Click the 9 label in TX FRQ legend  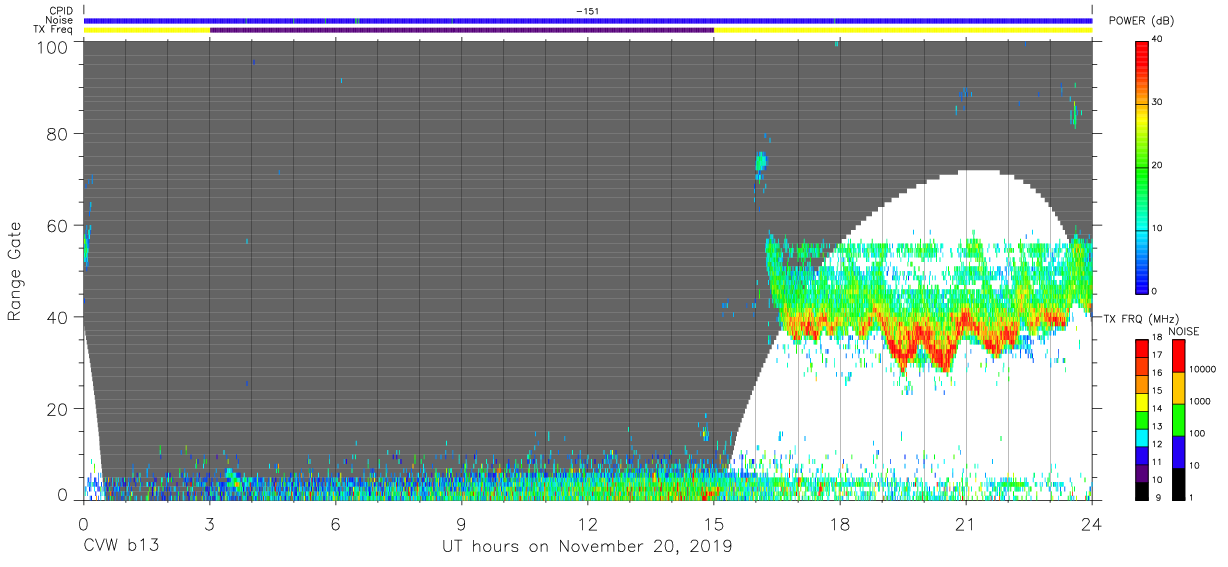tap(1158, 497)
